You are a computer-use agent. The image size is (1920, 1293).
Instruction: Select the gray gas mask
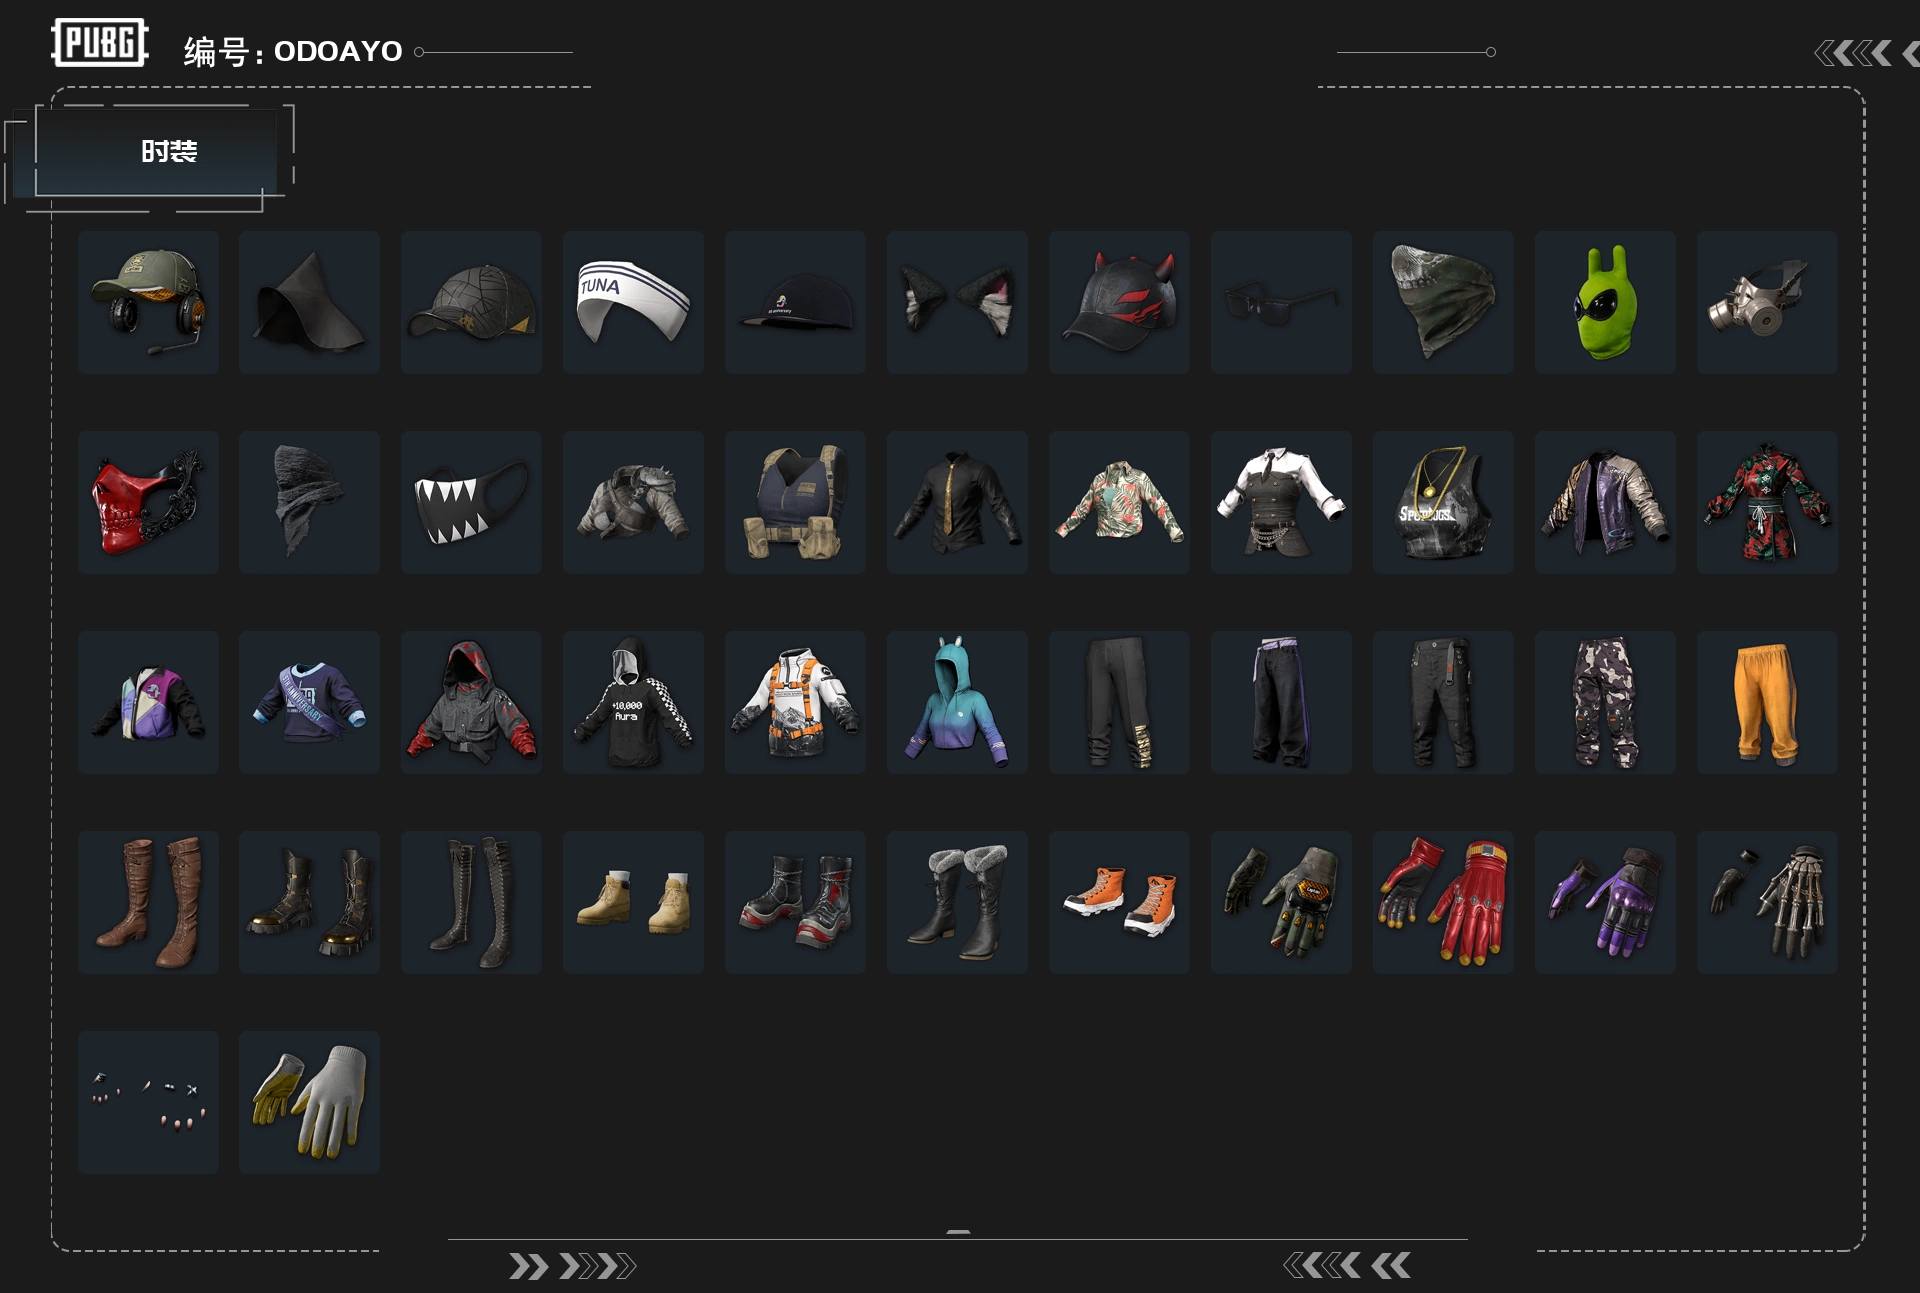[x=1768, y=302]
